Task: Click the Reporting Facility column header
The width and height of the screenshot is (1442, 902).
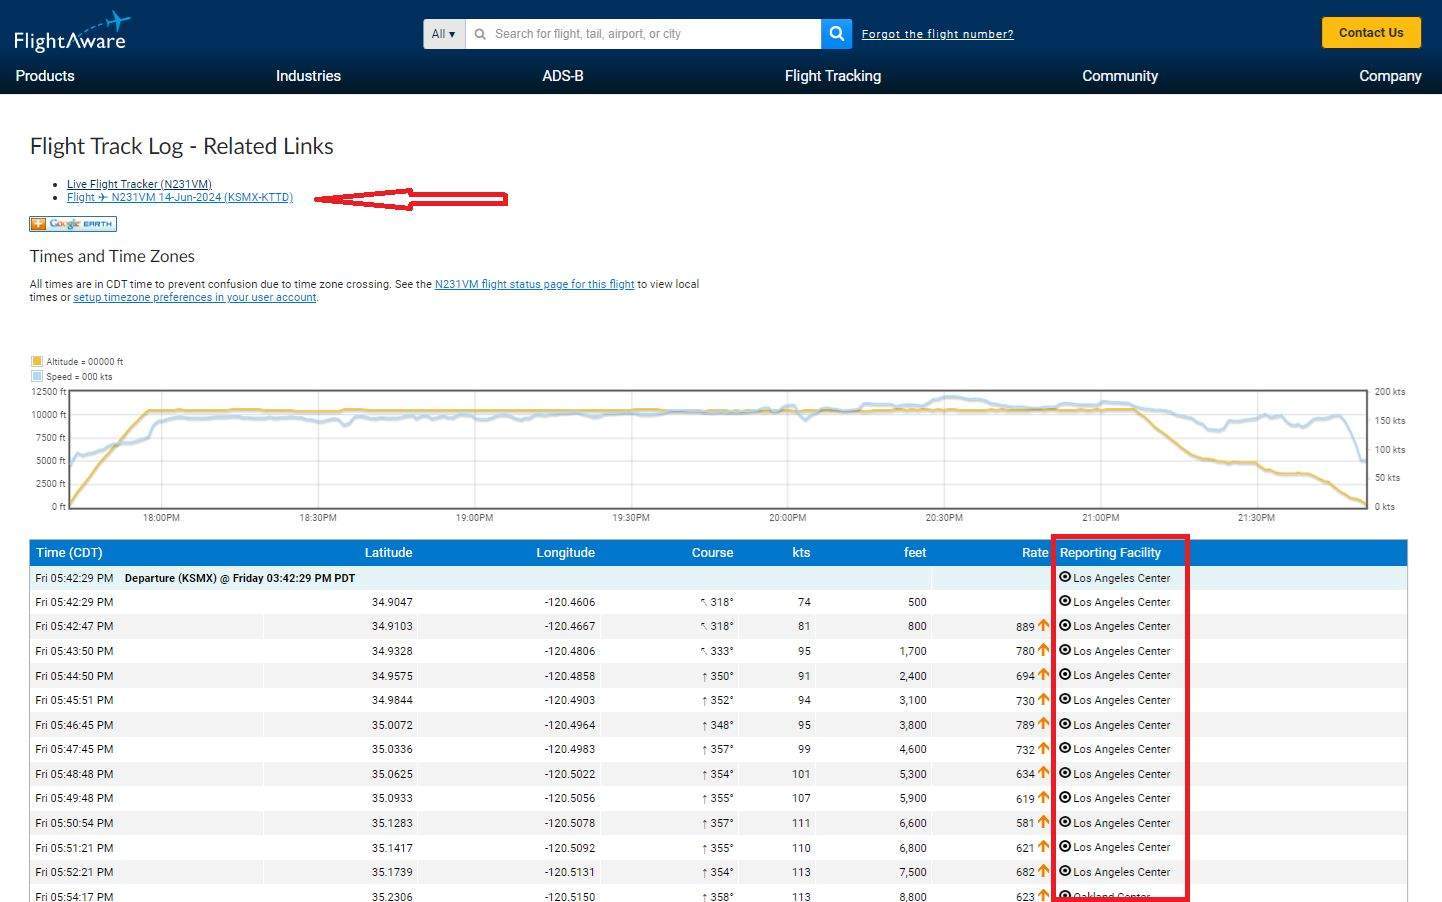Action: (x=1110, y=553)
